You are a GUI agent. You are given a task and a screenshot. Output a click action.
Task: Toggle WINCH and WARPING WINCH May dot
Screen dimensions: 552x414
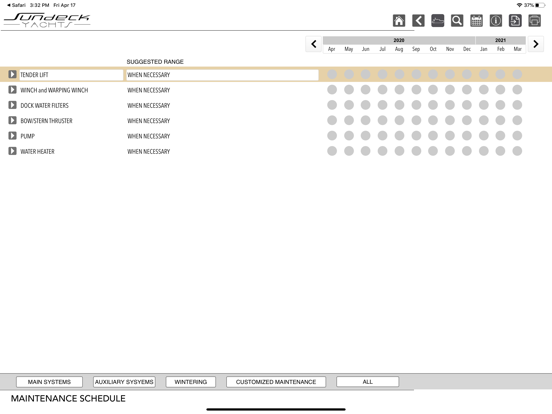point(349,90)
